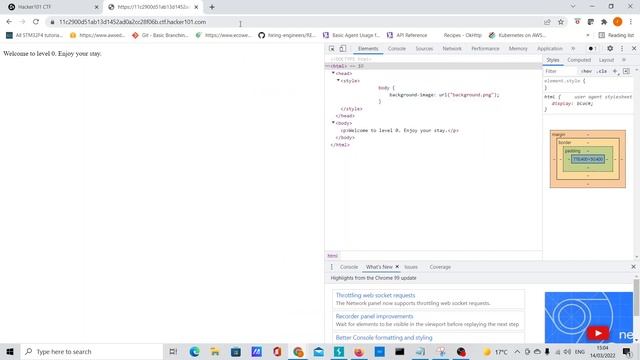The width and height of the screenshot is (640, 360).
Task: Toggle the computed styles sidebar pane icon
Action: 627,71
